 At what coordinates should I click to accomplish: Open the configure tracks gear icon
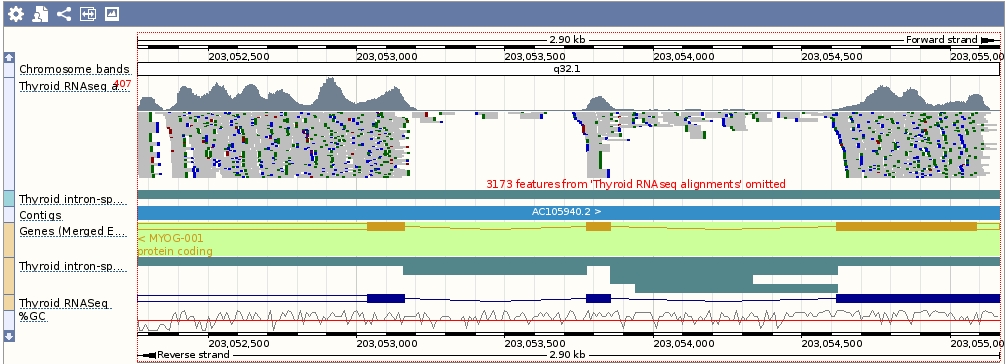(15, 14)
